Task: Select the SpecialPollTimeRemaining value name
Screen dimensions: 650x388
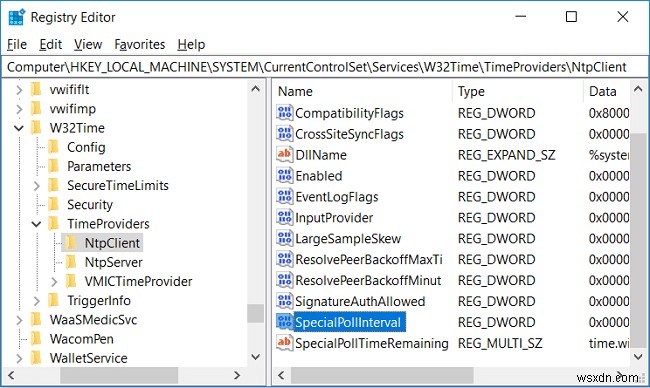Action: [x=372, y=343]
